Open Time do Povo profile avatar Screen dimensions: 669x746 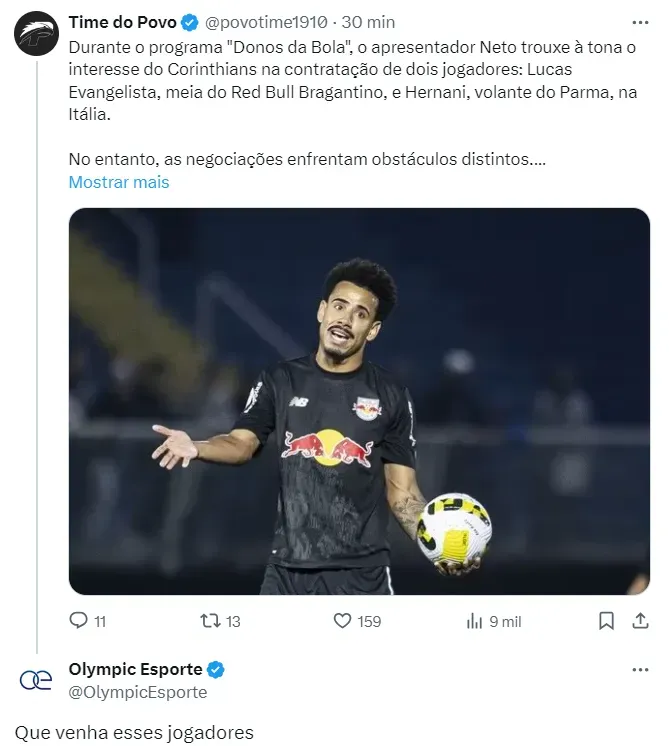click(x=35, y=34)
